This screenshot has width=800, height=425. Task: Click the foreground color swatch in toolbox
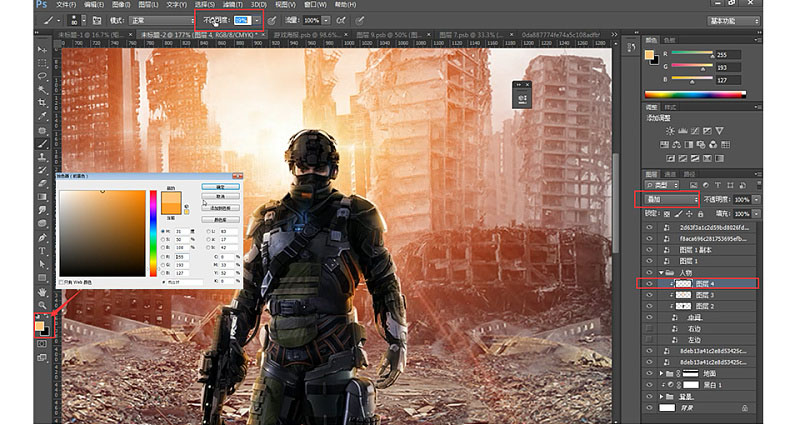tap(39, 326)
